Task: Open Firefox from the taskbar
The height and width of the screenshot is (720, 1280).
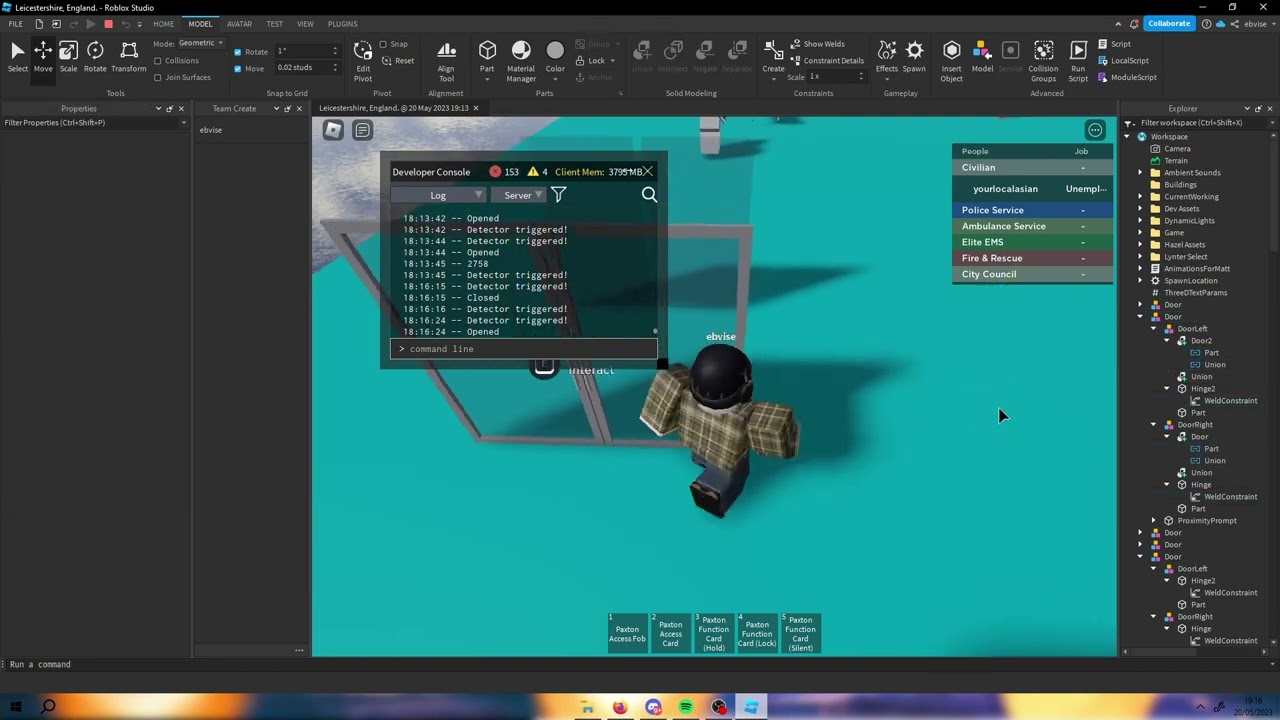Action: (x=620, y=707)
